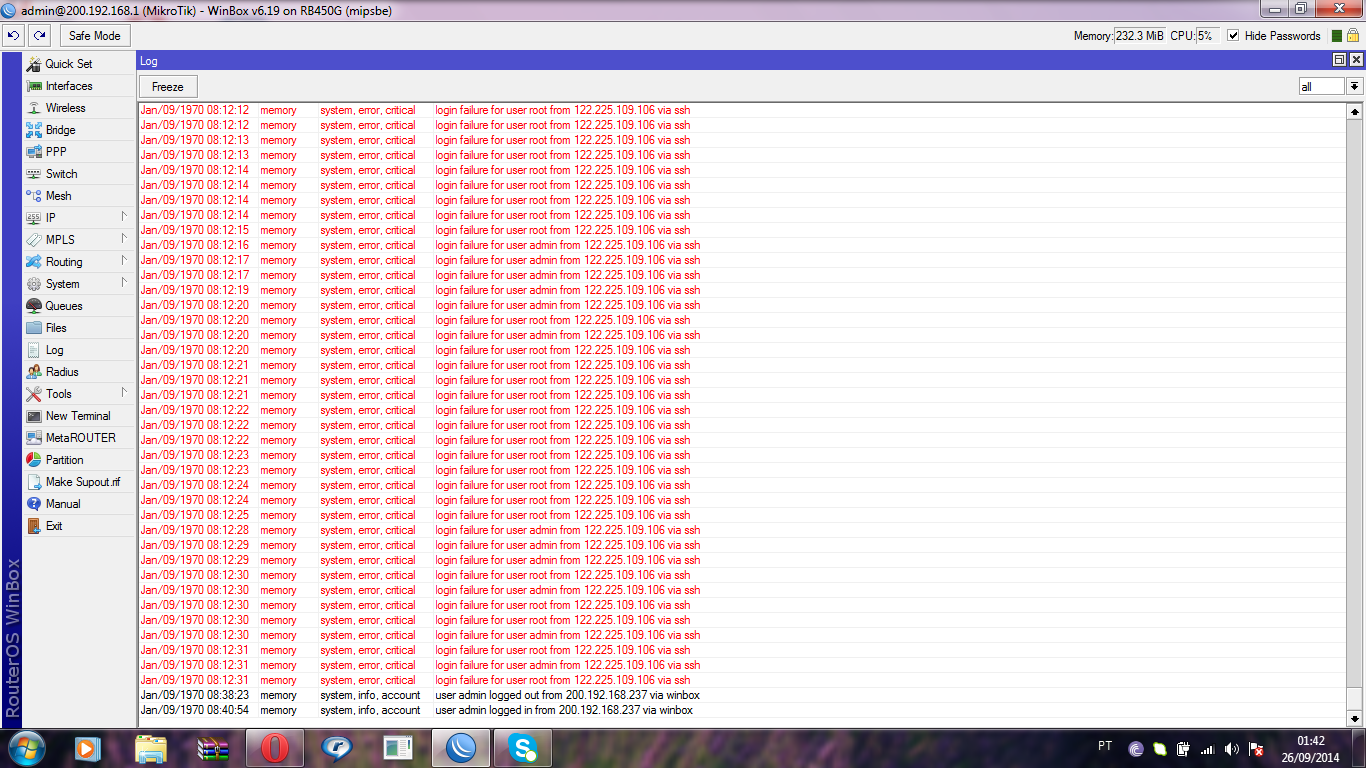Expand the IP submenu

tap(79, 218)
